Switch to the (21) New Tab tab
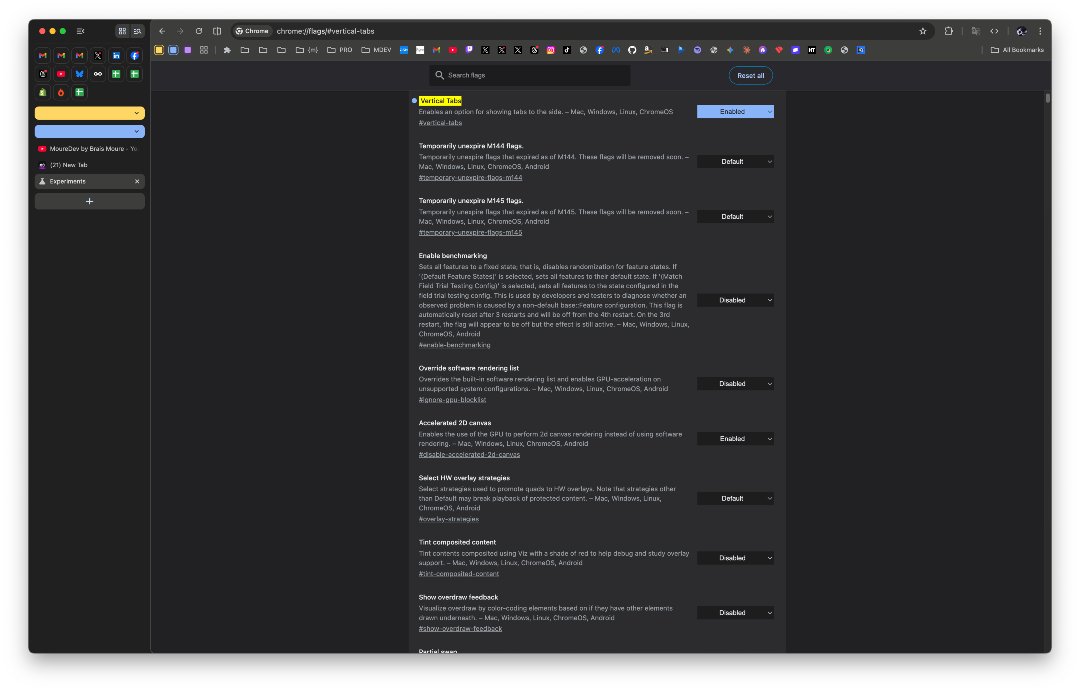The height and width of the screenshot is (691, 1080). (x=90, y=165)
